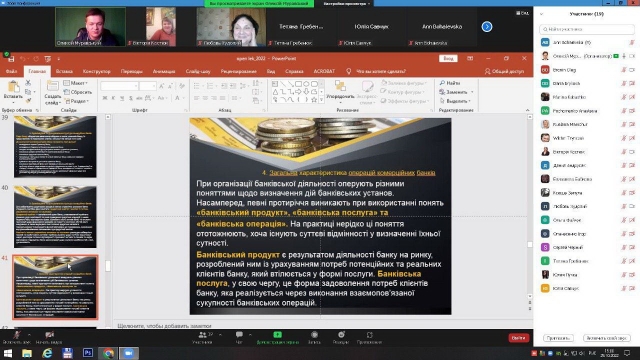The width and height of the screenshot is (640, 360).
Task: Switch to the Конструктор ribbon tab
Action: [x=96, y=71]
